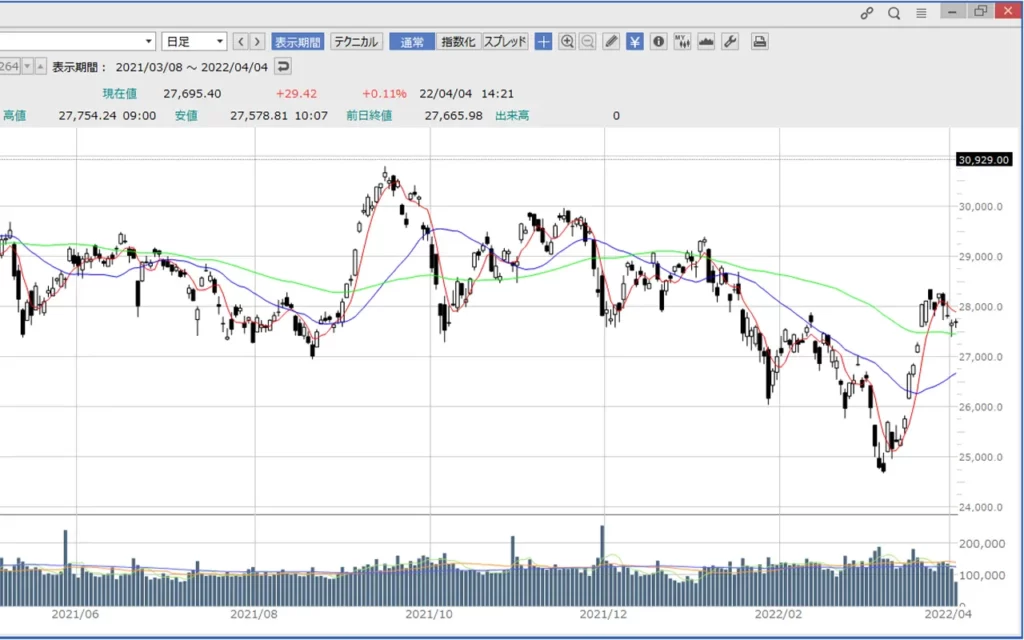Print the chart using printer icon

coord(760,41)
